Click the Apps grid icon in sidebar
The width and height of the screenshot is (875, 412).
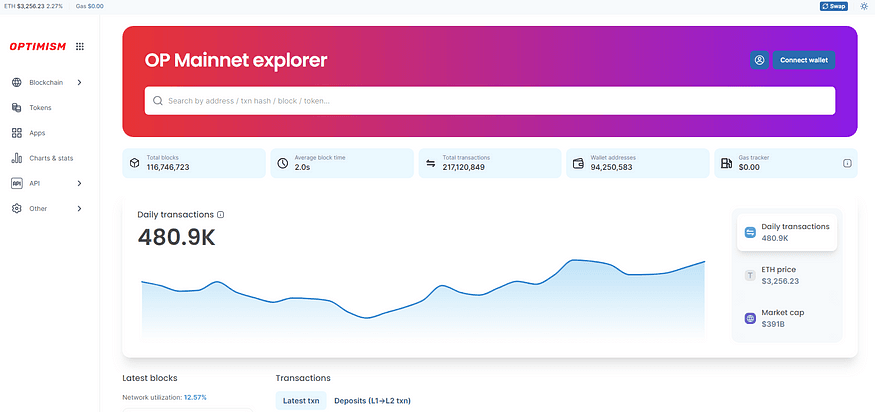coord(17,133)
